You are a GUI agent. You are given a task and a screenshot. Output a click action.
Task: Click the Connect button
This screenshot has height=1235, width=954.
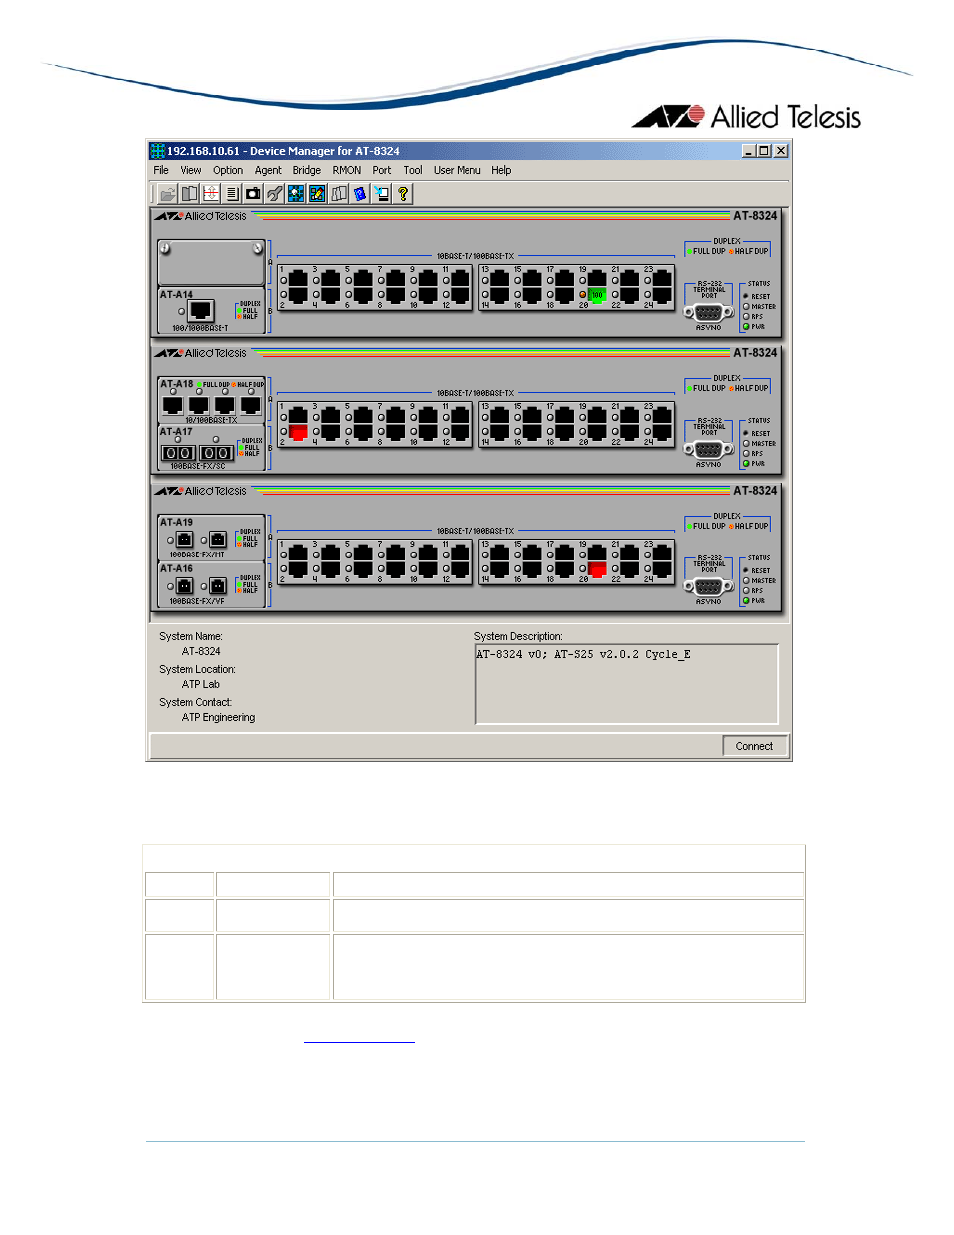coord(754,746)
